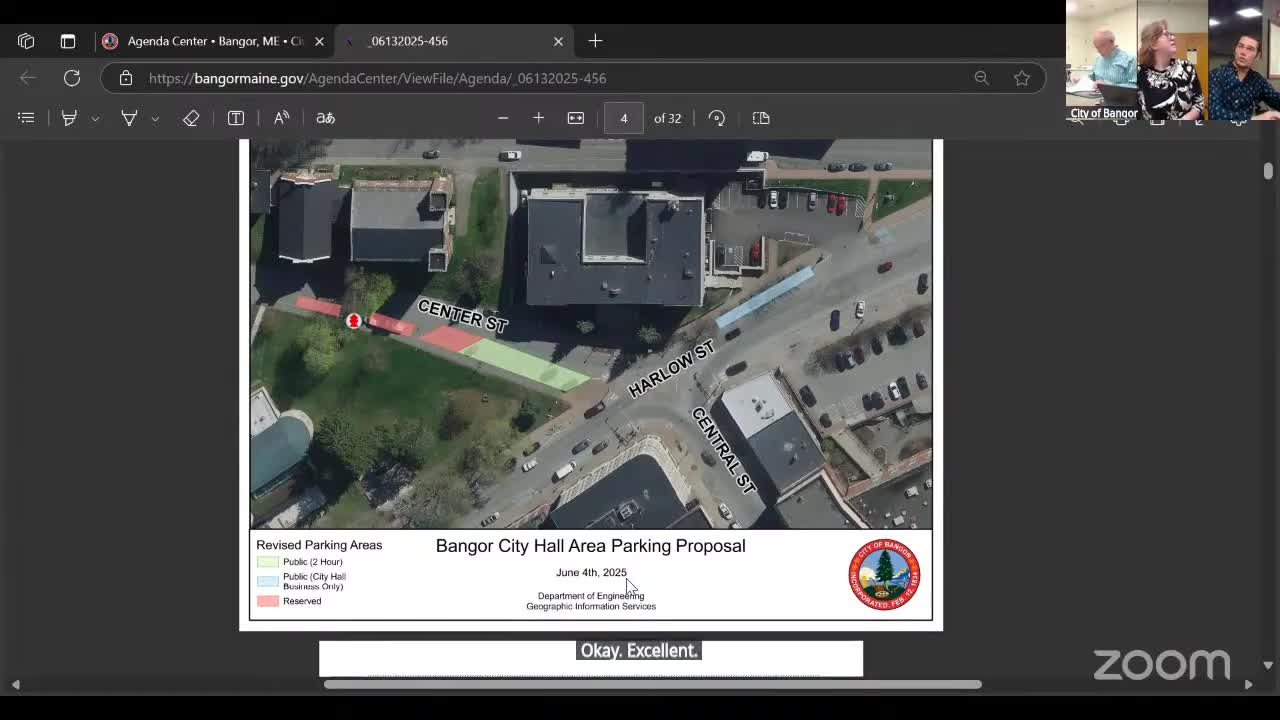Click the page number field showing 4
The height and width of the screenshot is (720, 1280).
[x=623, y=118]
